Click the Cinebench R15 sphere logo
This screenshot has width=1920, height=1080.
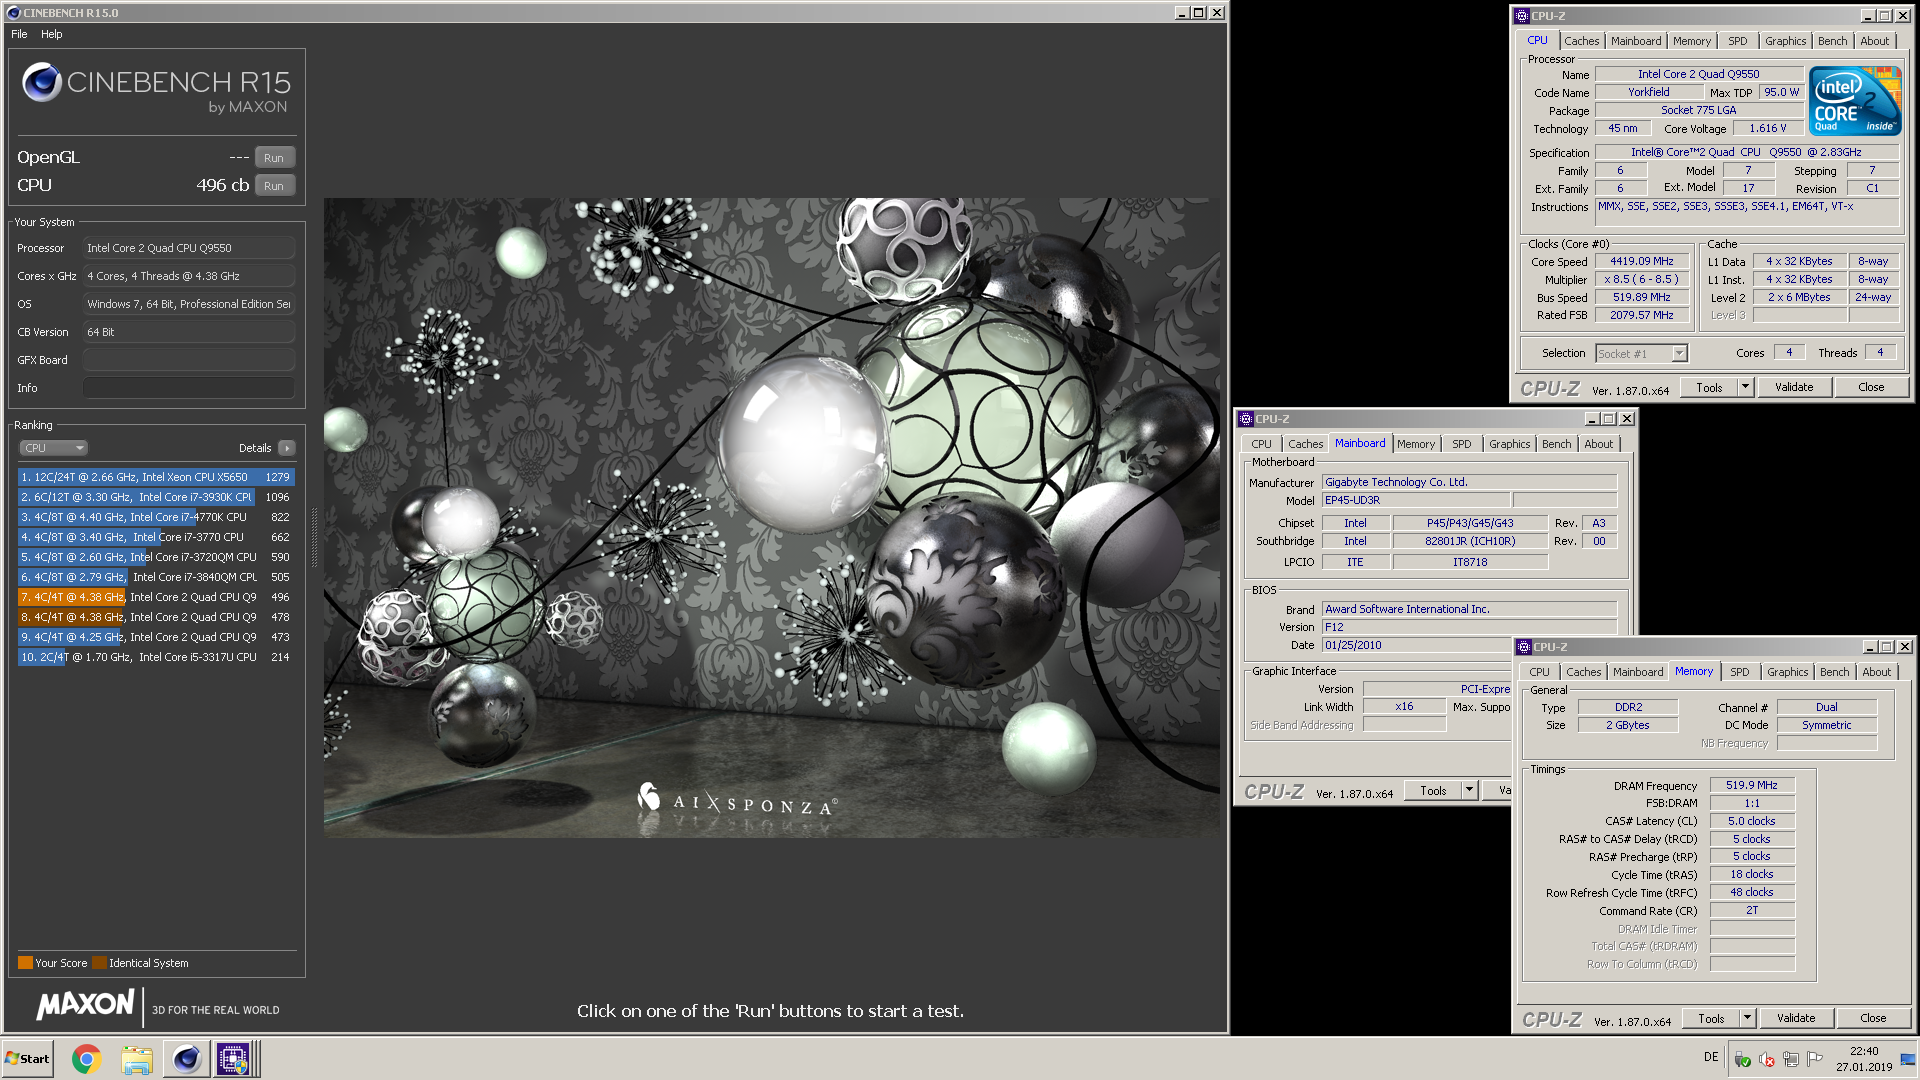(x=42, y=83)
